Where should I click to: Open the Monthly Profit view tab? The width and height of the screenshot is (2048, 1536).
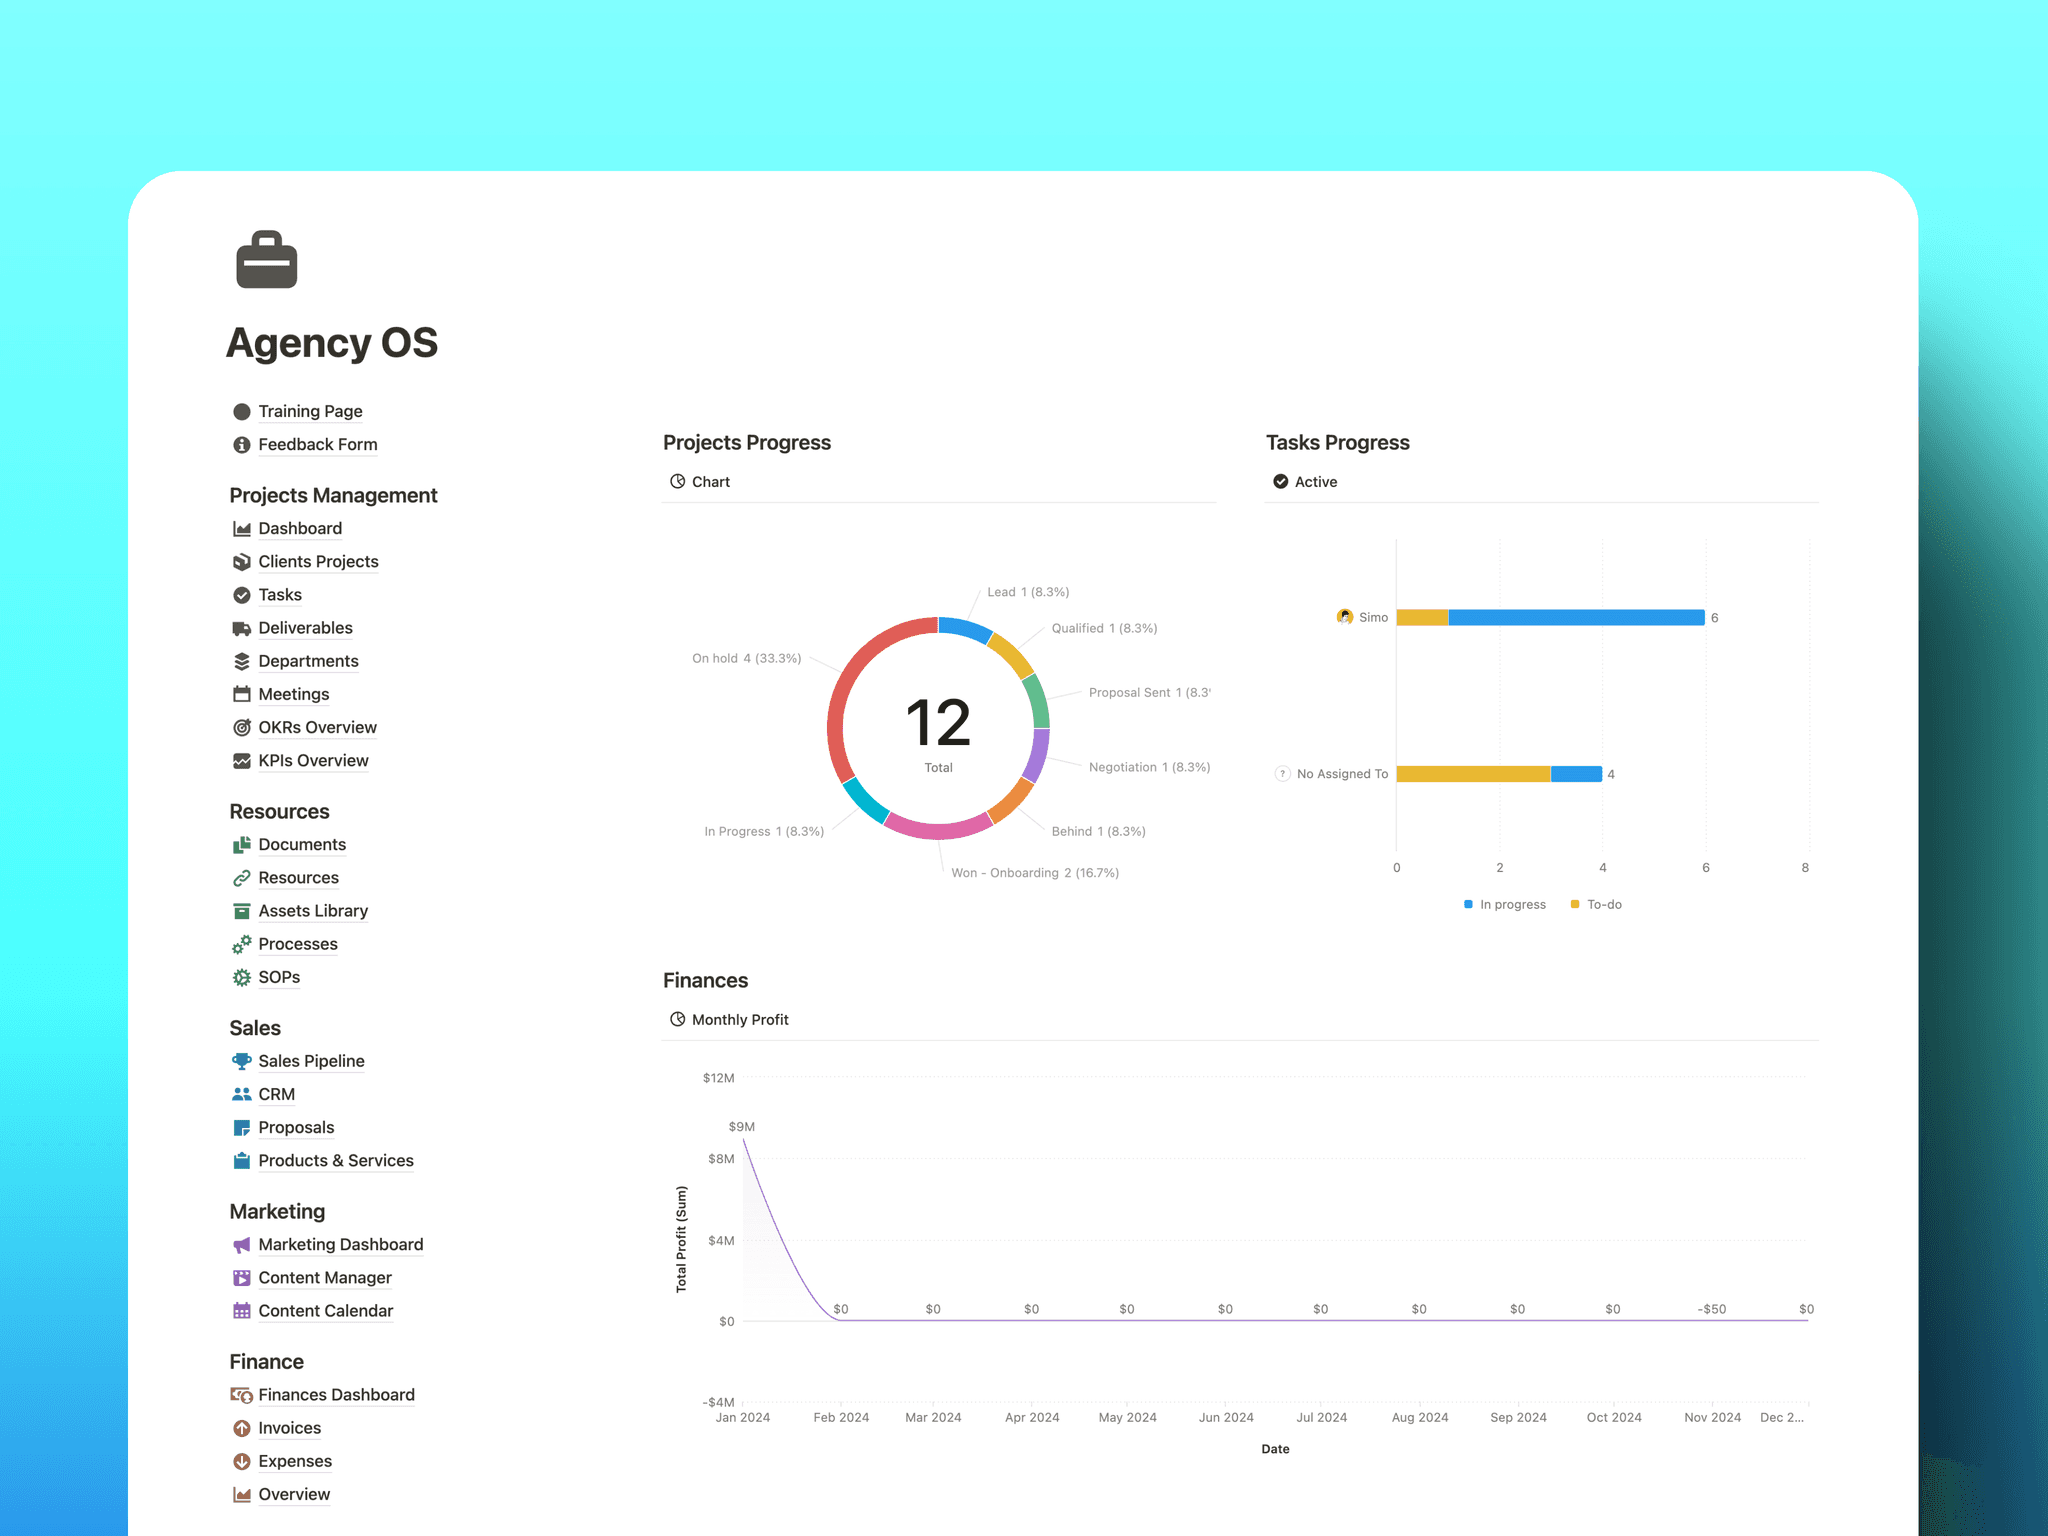[x=740, y=1019]
